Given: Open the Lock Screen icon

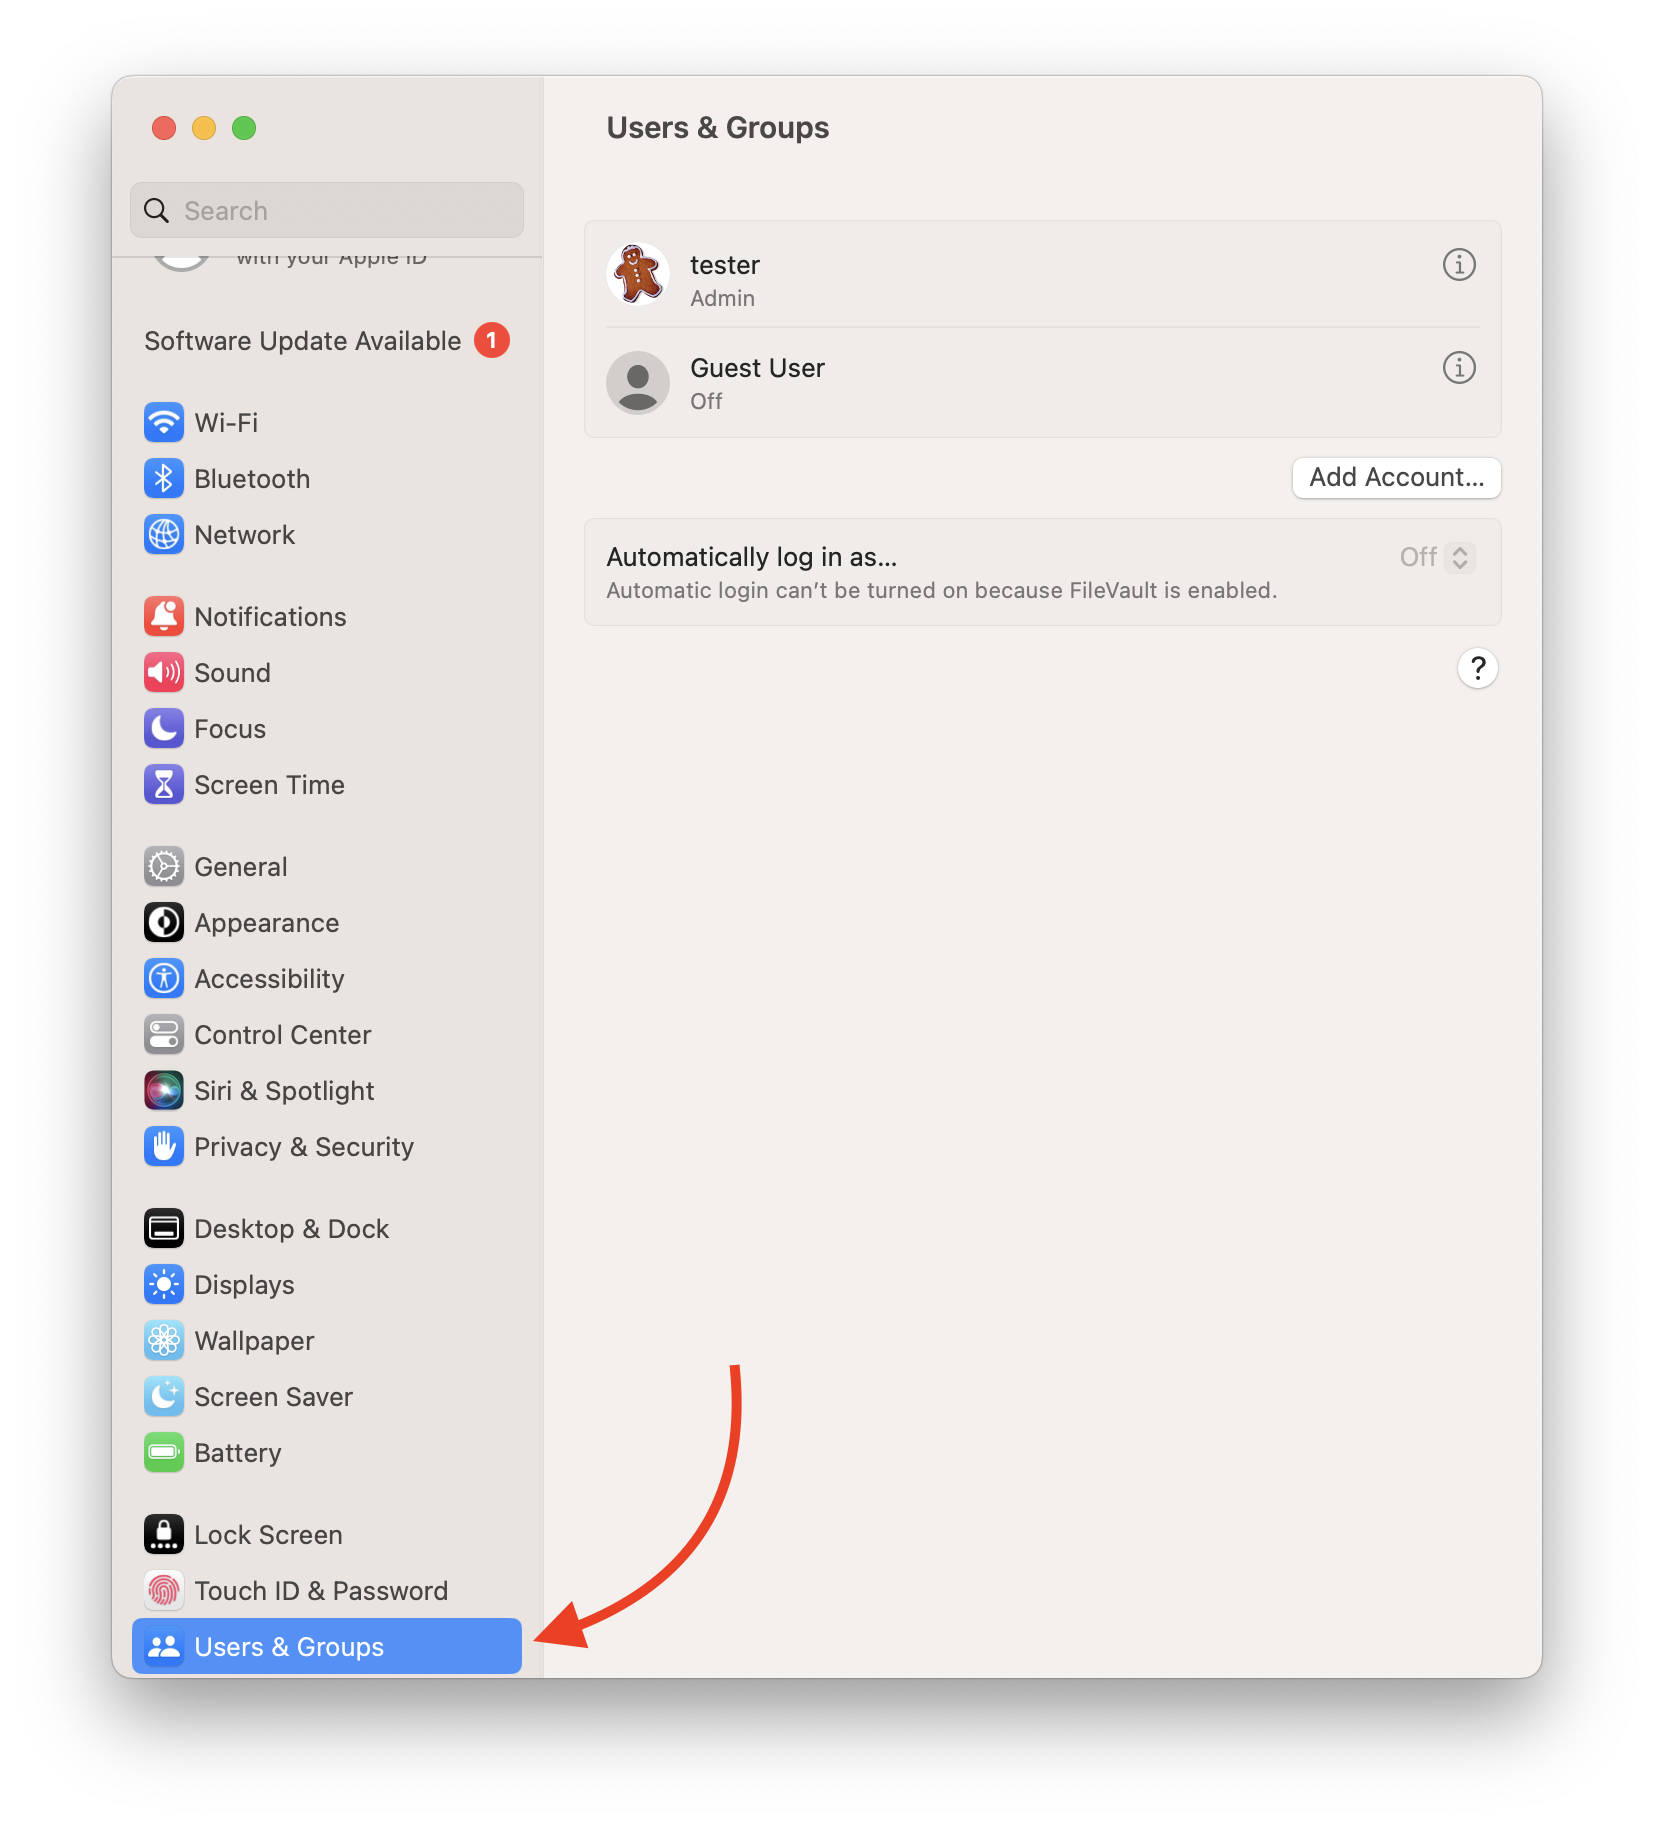Looking at the screenshot, I should coord(164,1534).
